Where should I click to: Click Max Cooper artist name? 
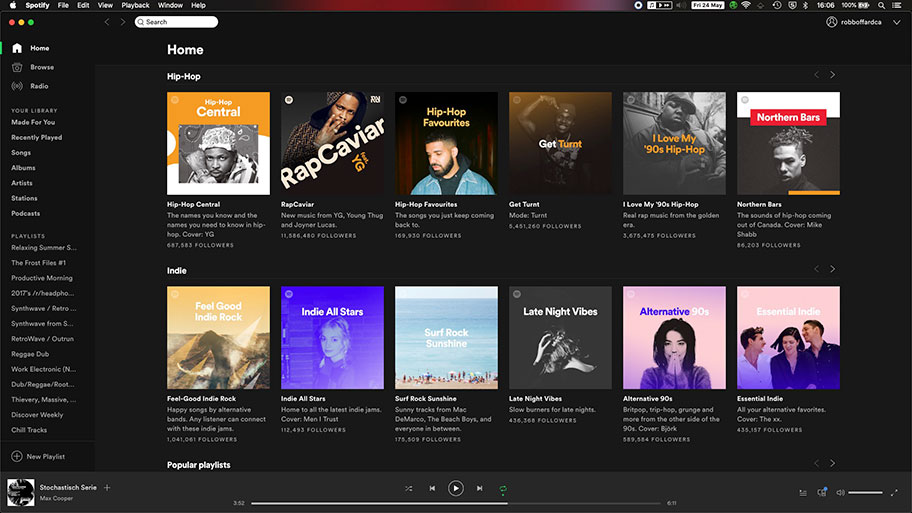[x=56, y=498]
